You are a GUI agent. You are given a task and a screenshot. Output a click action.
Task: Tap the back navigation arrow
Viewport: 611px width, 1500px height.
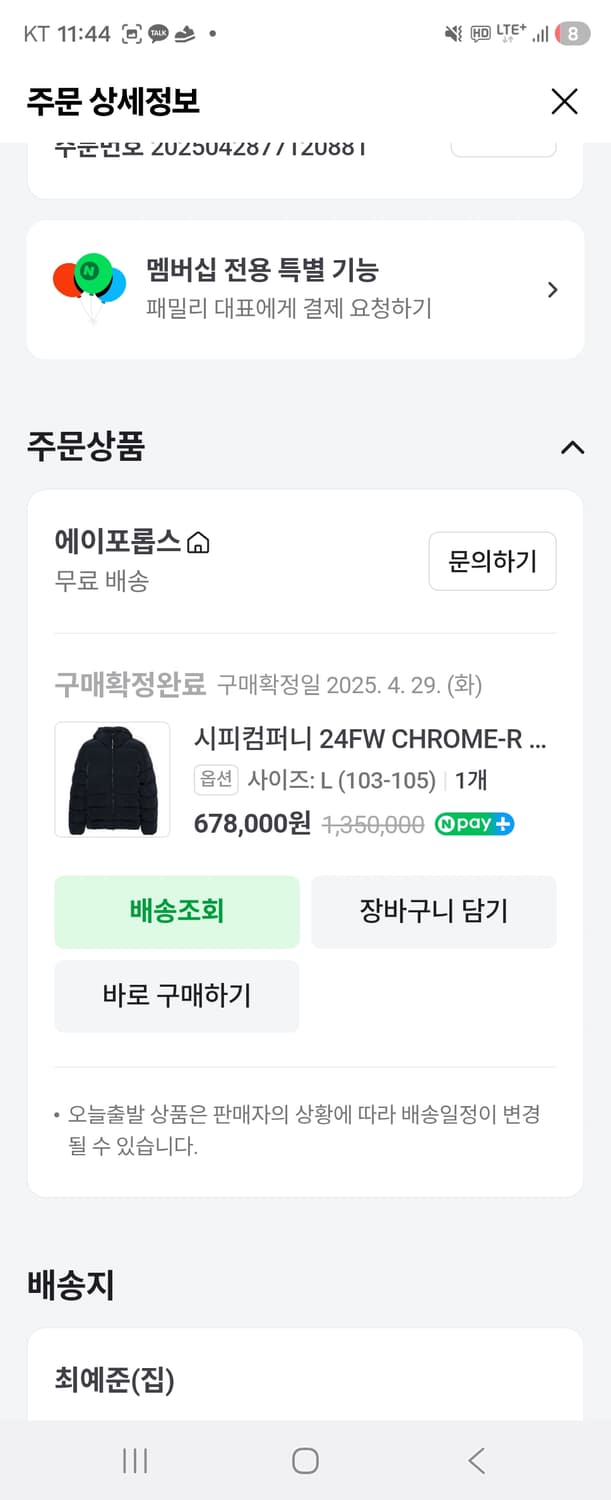(x=475, y=1460)
